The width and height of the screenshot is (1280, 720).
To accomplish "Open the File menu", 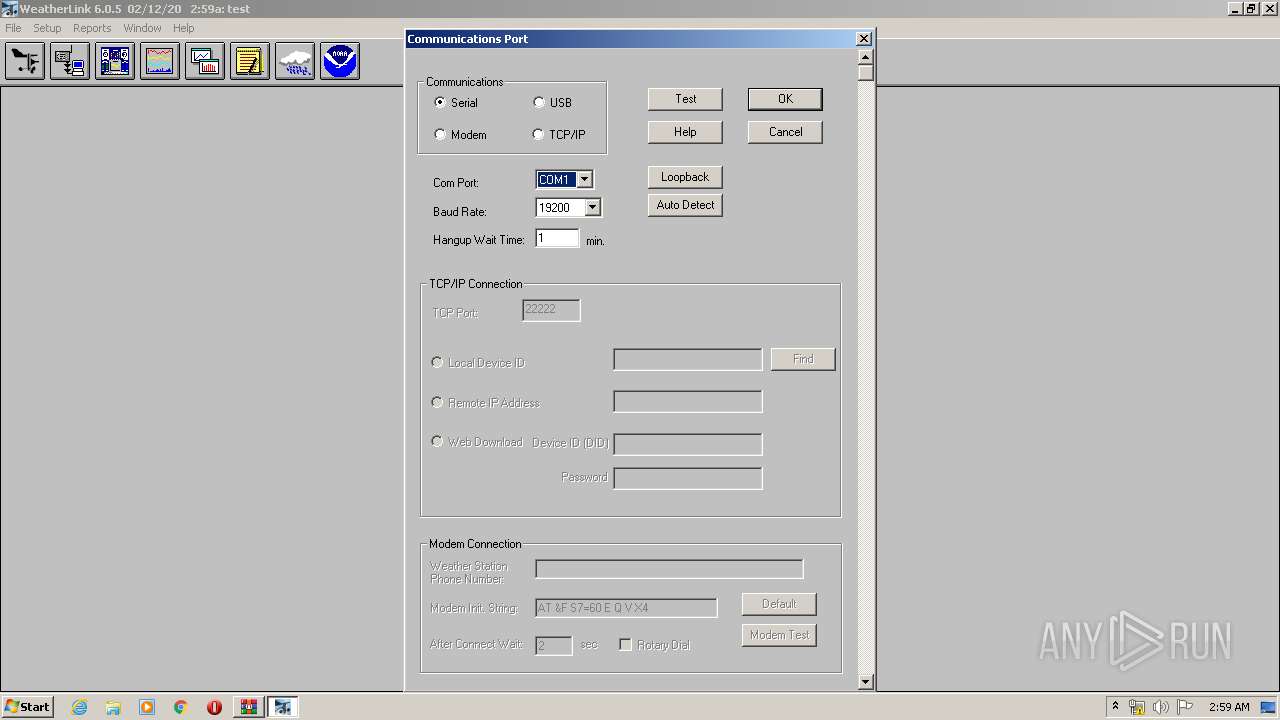I will 13,28.
